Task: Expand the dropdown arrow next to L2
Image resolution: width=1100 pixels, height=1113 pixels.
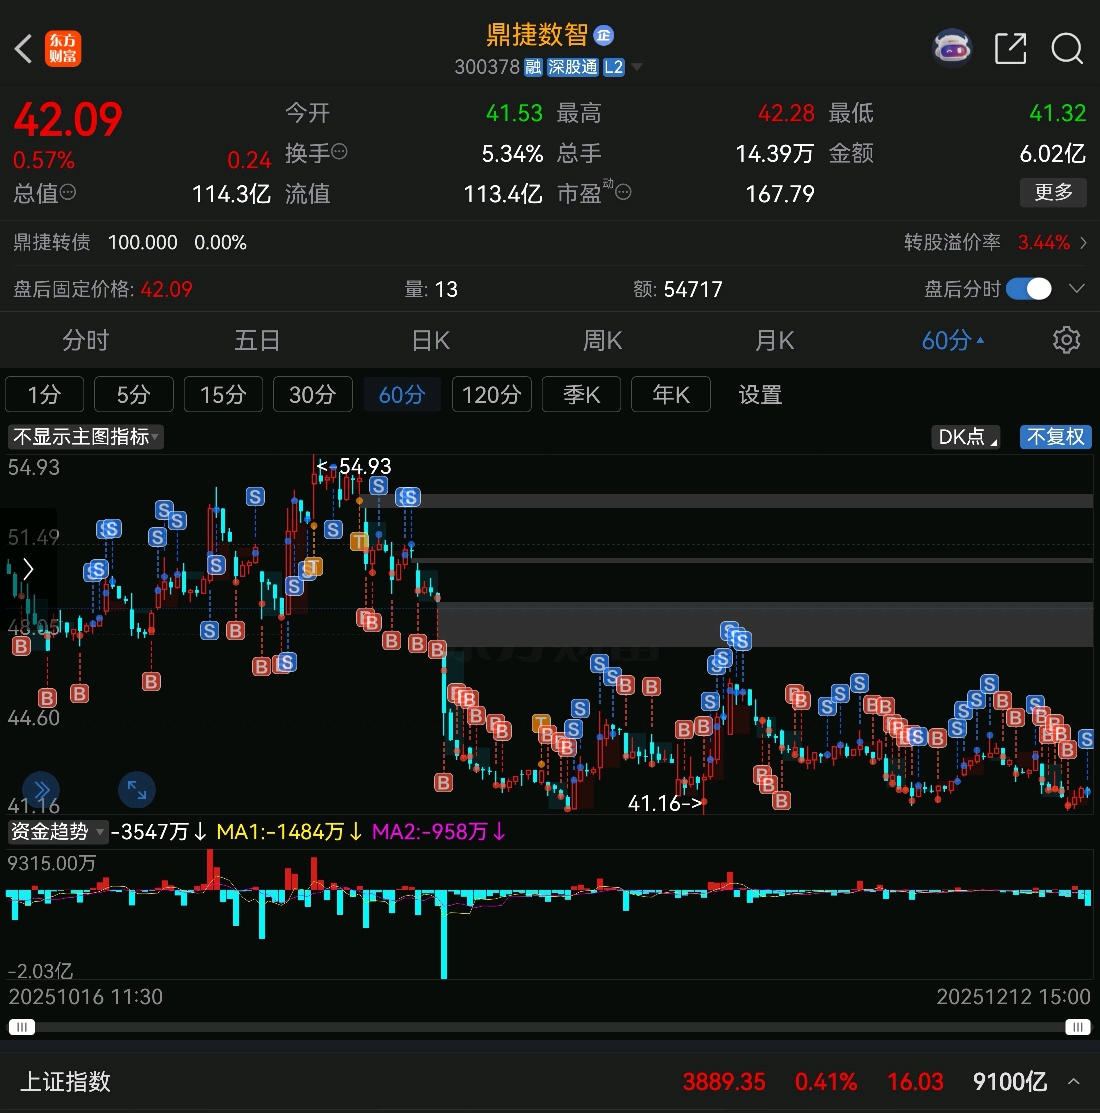Action: tap(637, 67)
